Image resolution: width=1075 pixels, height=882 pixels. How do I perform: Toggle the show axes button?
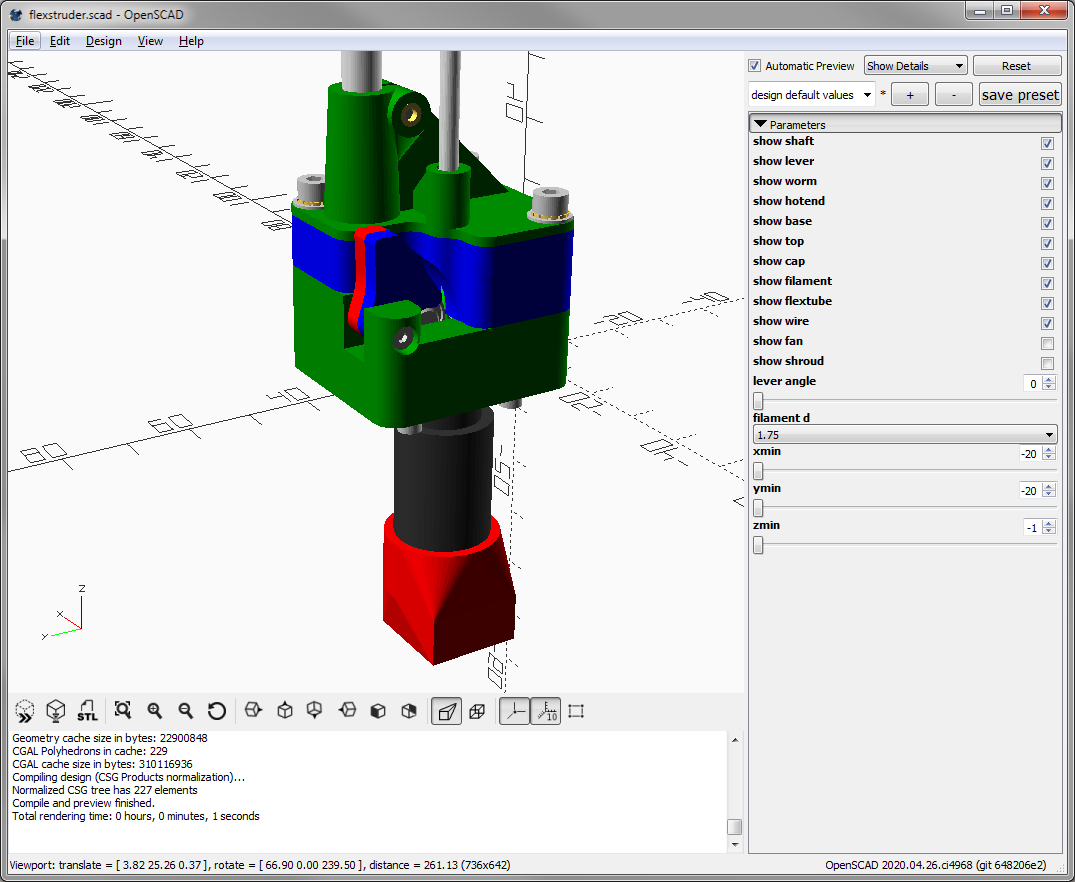pos(514,711)
